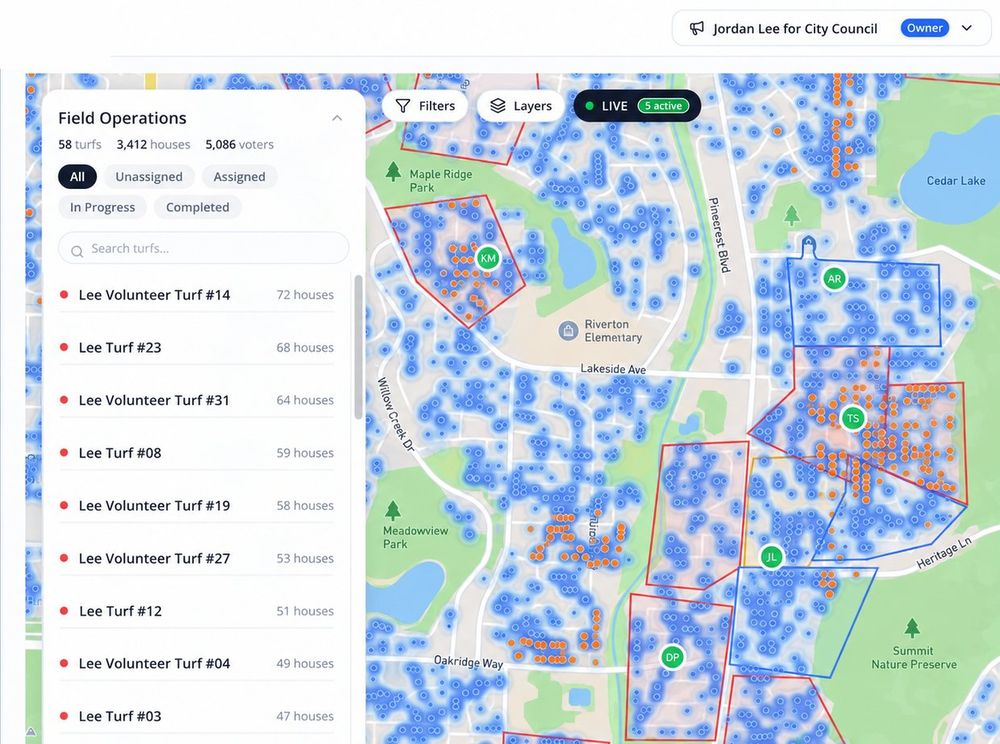This screenshot has width=1000, height=744.
Task: Select the JL canvasser marker
Action: [x=772, y=557]
